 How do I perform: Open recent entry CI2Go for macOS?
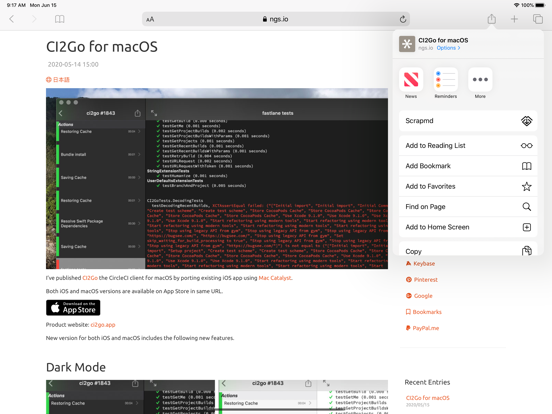pyautogui.click(x=427, y=398)
